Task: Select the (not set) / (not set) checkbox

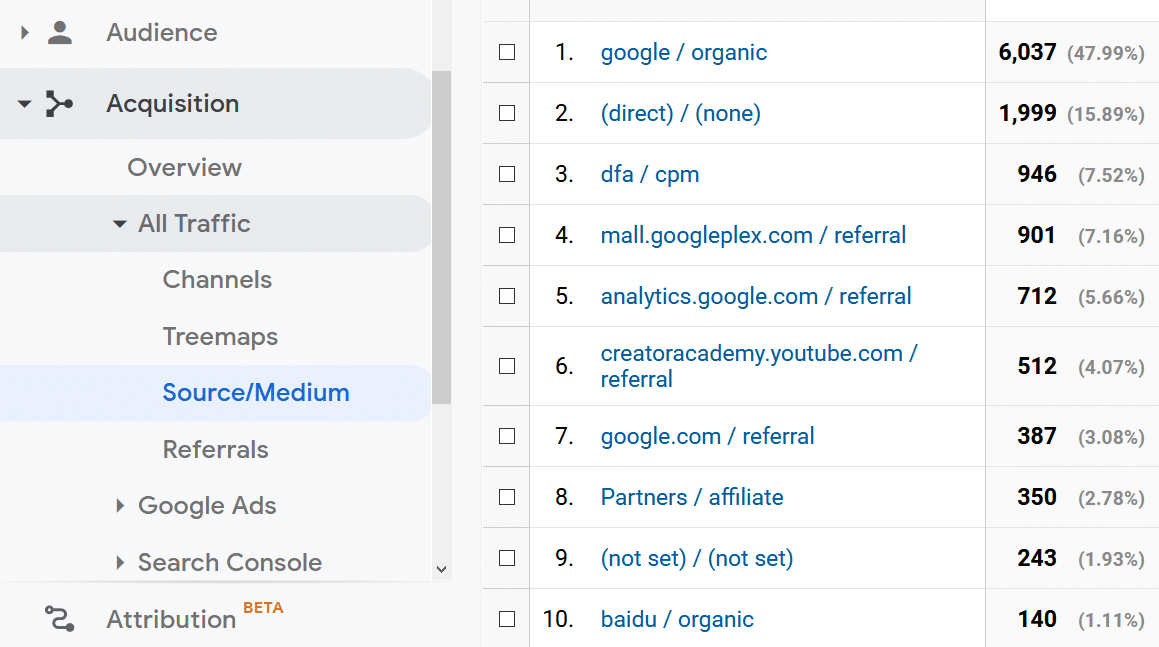Action: (506, 558)
